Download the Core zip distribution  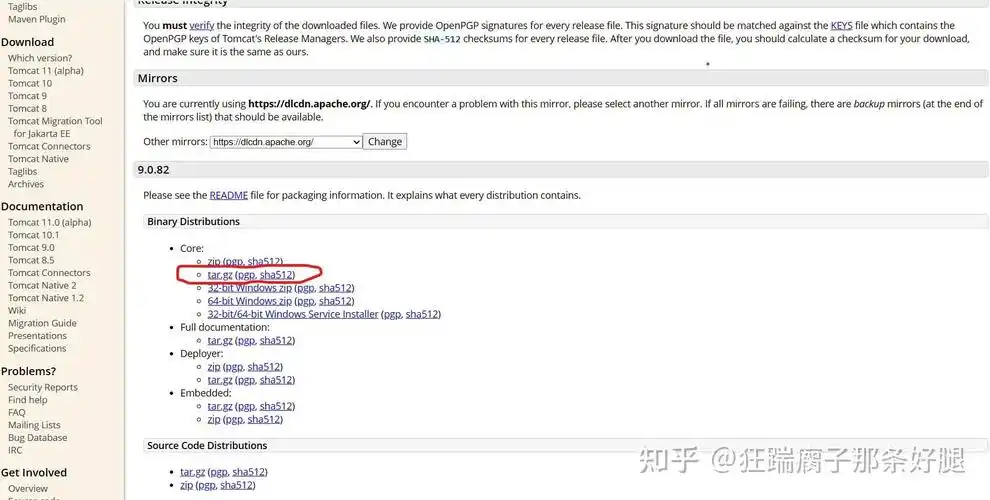[214, 261]
